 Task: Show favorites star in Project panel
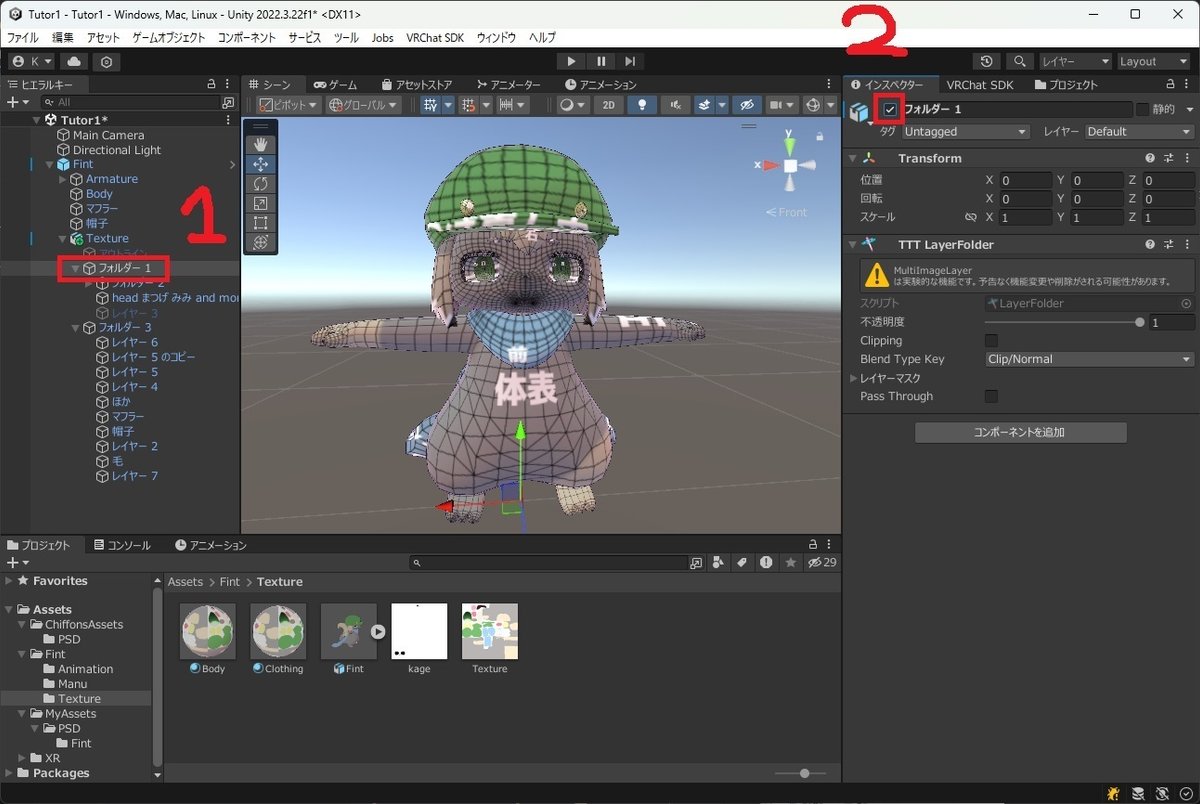[x=791, y=563]
